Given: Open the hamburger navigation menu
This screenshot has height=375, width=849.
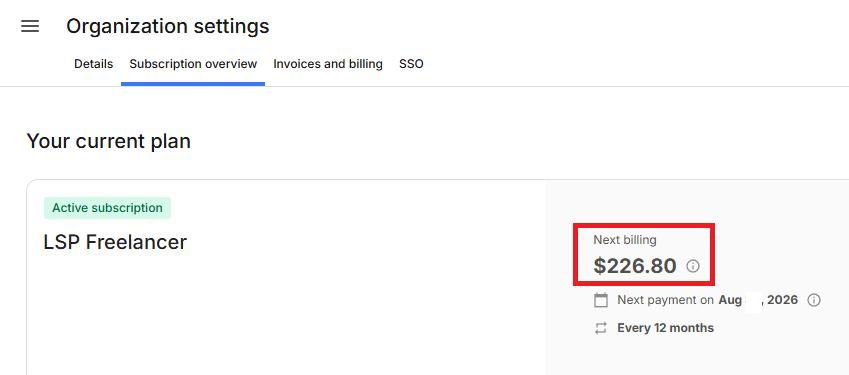Looking at the screenshot, I should 30,26.
